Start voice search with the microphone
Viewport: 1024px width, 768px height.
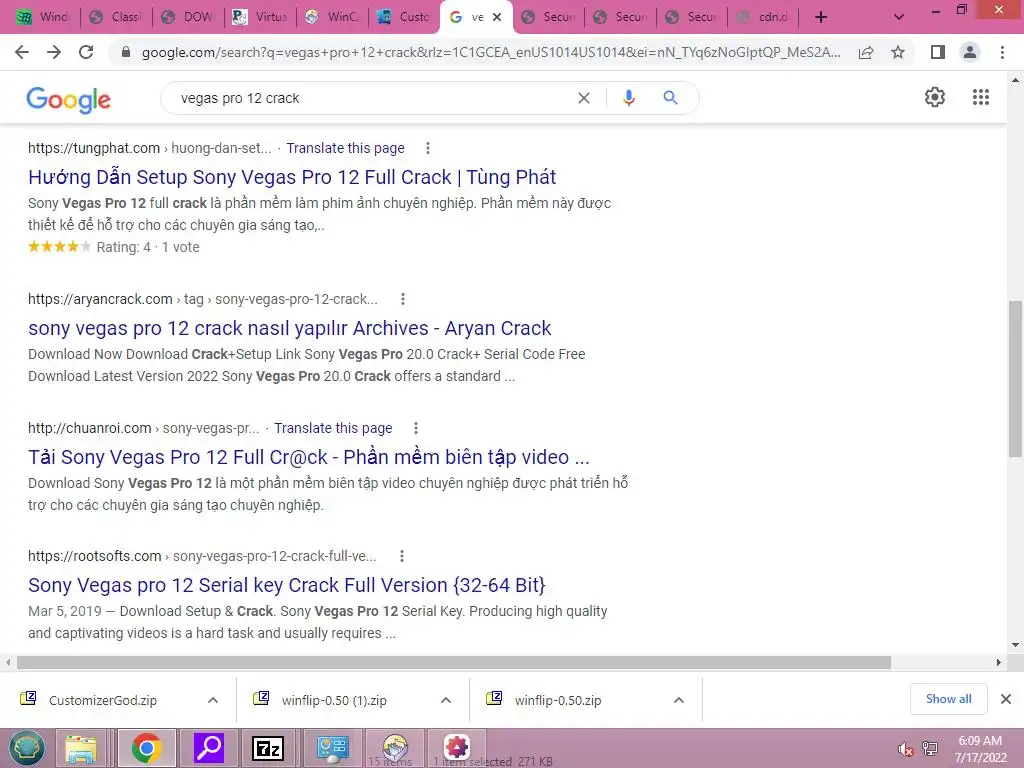coord(629,98)
